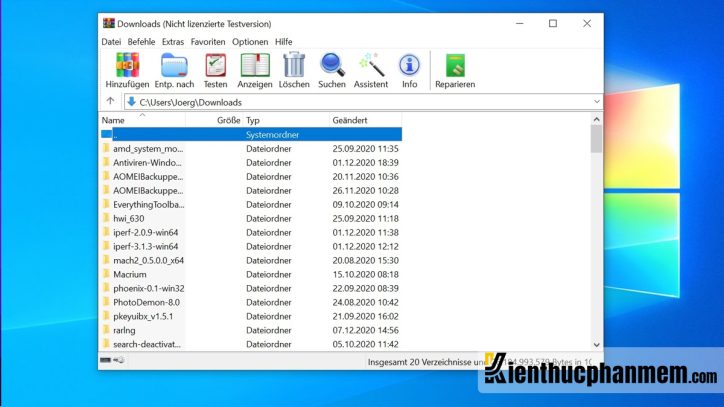Open the Favoriten menu

208,42
